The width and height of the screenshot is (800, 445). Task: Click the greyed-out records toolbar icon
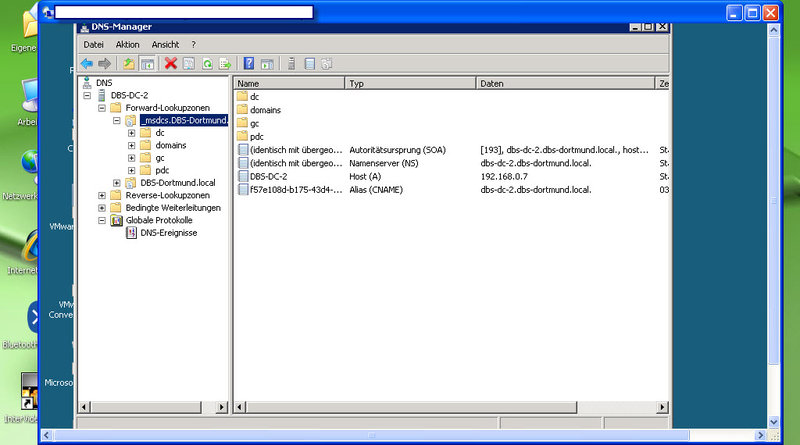[327, 64]
